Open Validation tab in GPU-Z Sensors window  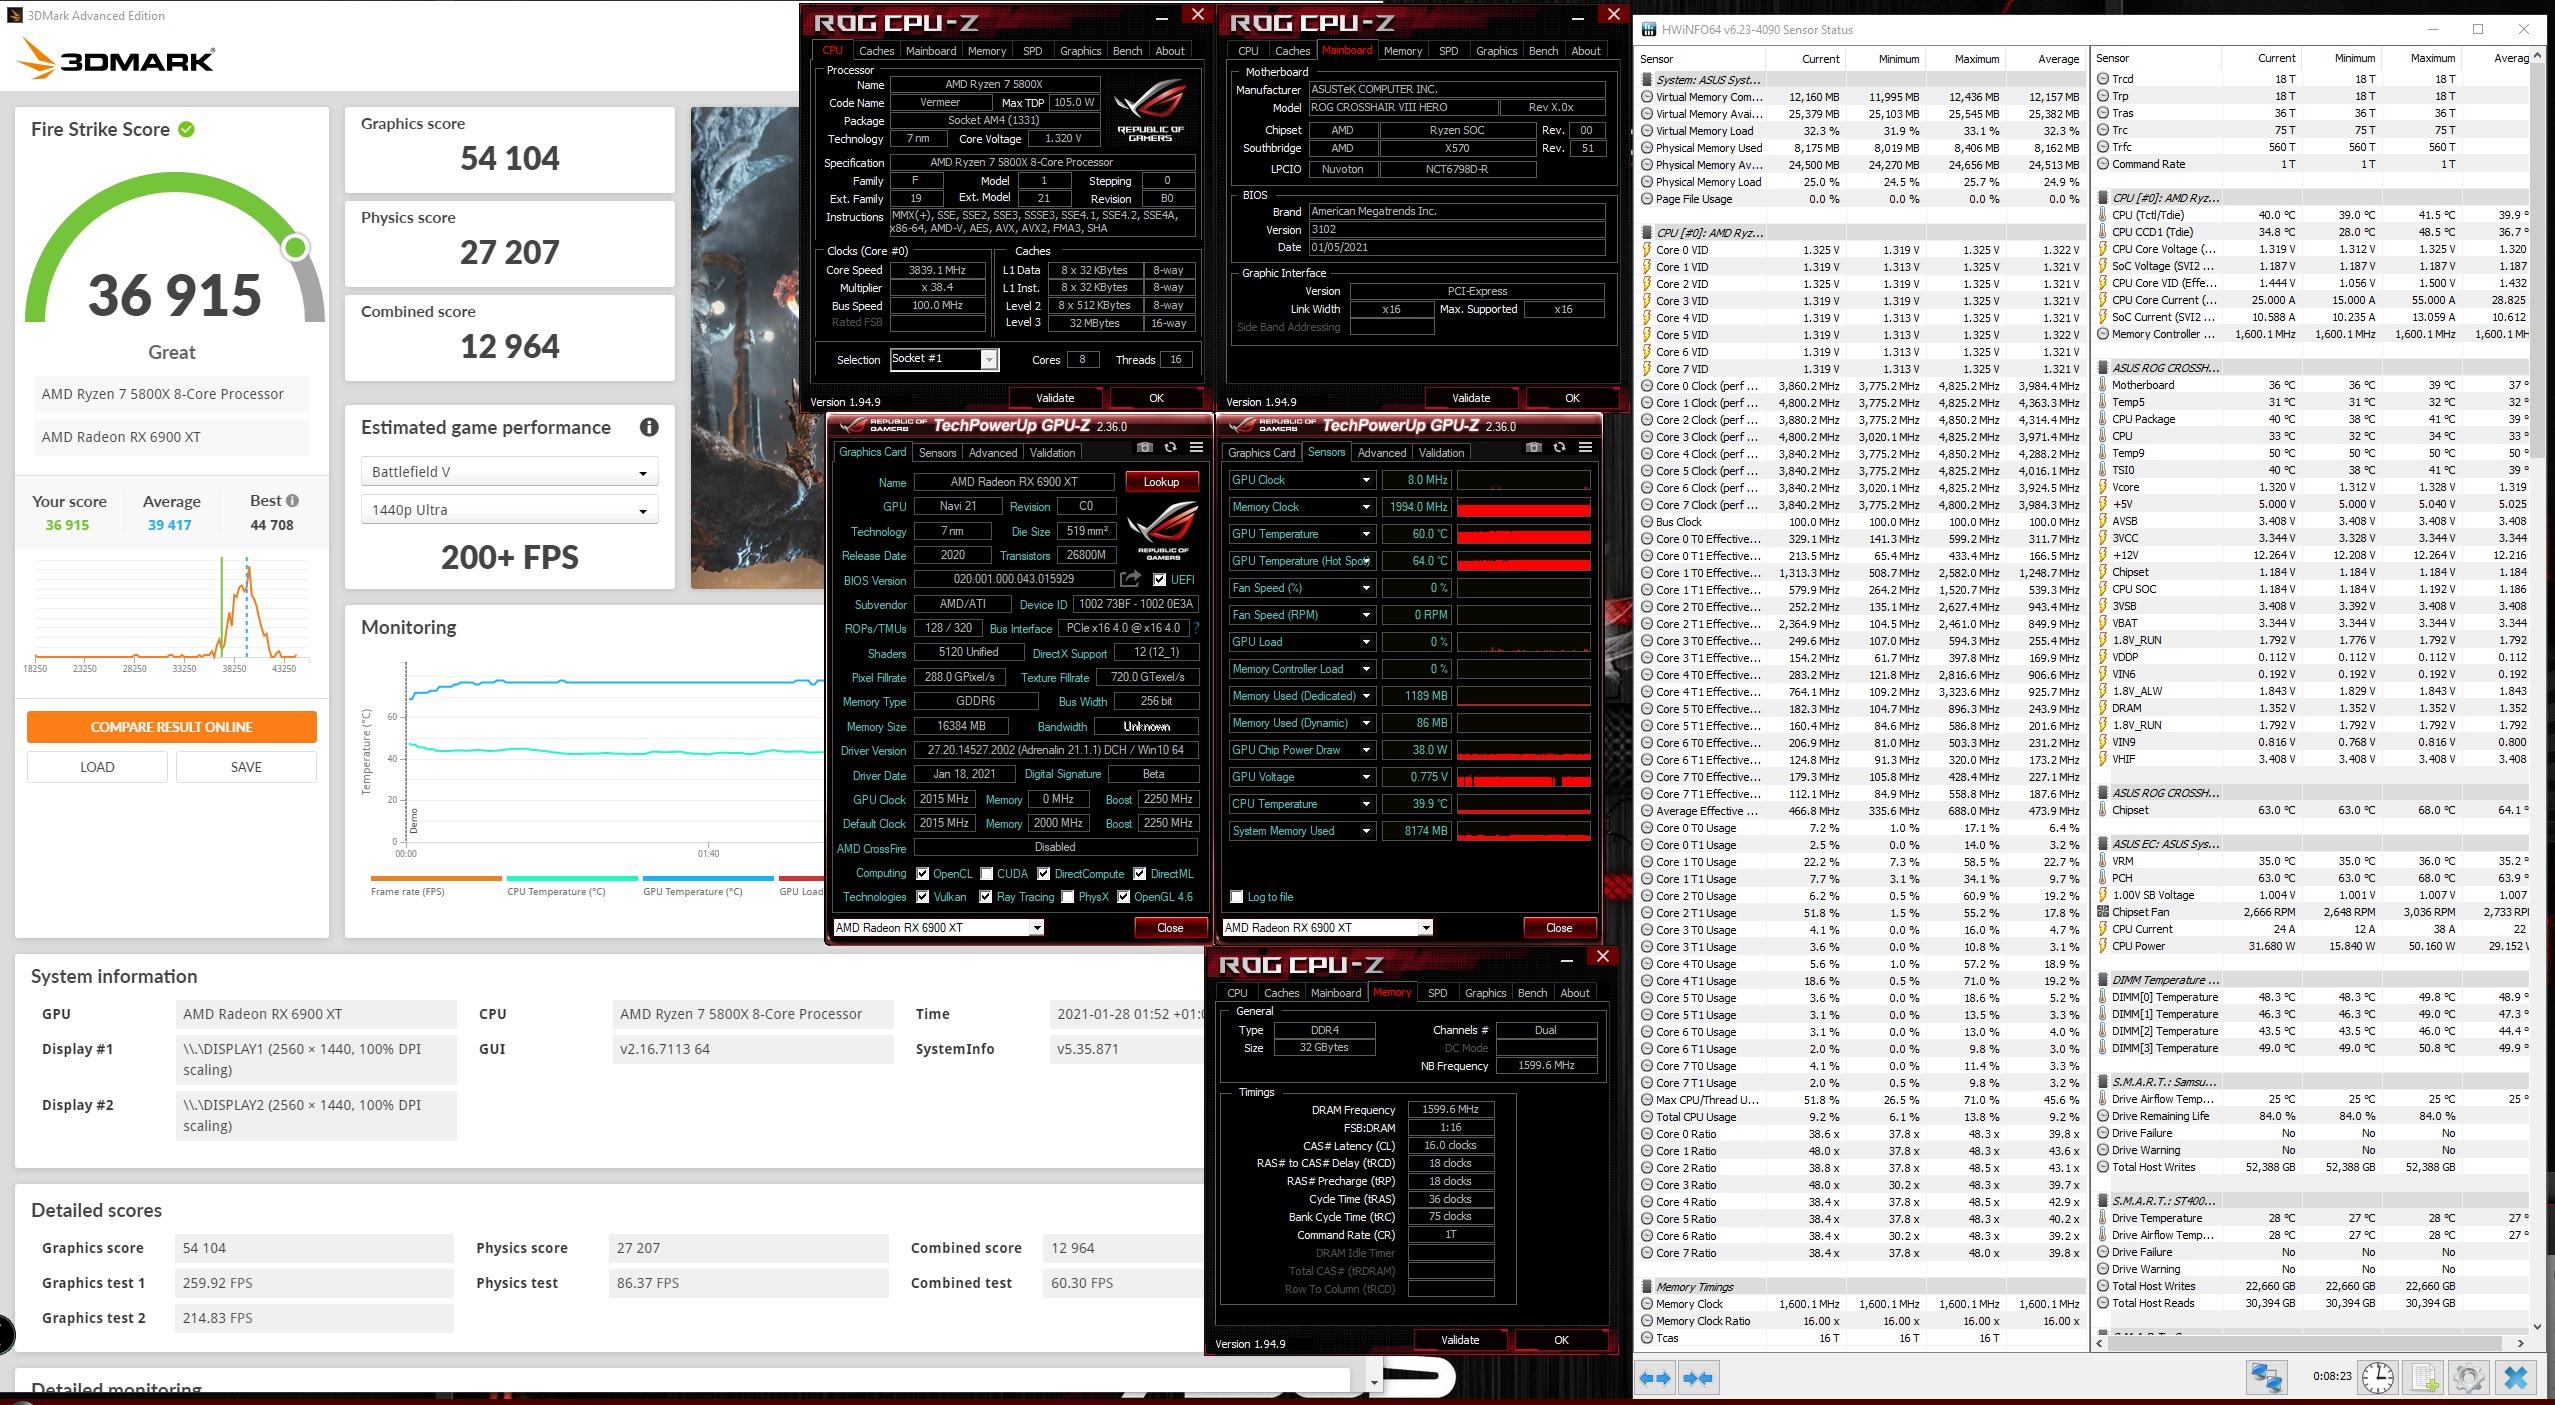click(x=1441, y=453)
